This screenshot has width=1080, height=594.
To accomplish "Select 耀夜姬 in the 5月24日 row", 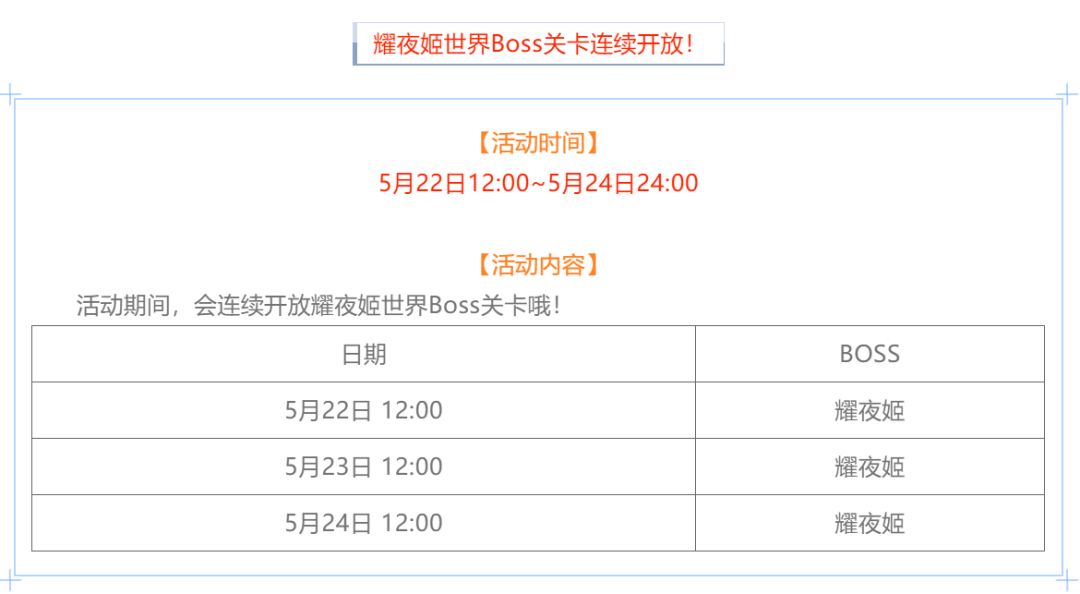I will coord(869,522).
